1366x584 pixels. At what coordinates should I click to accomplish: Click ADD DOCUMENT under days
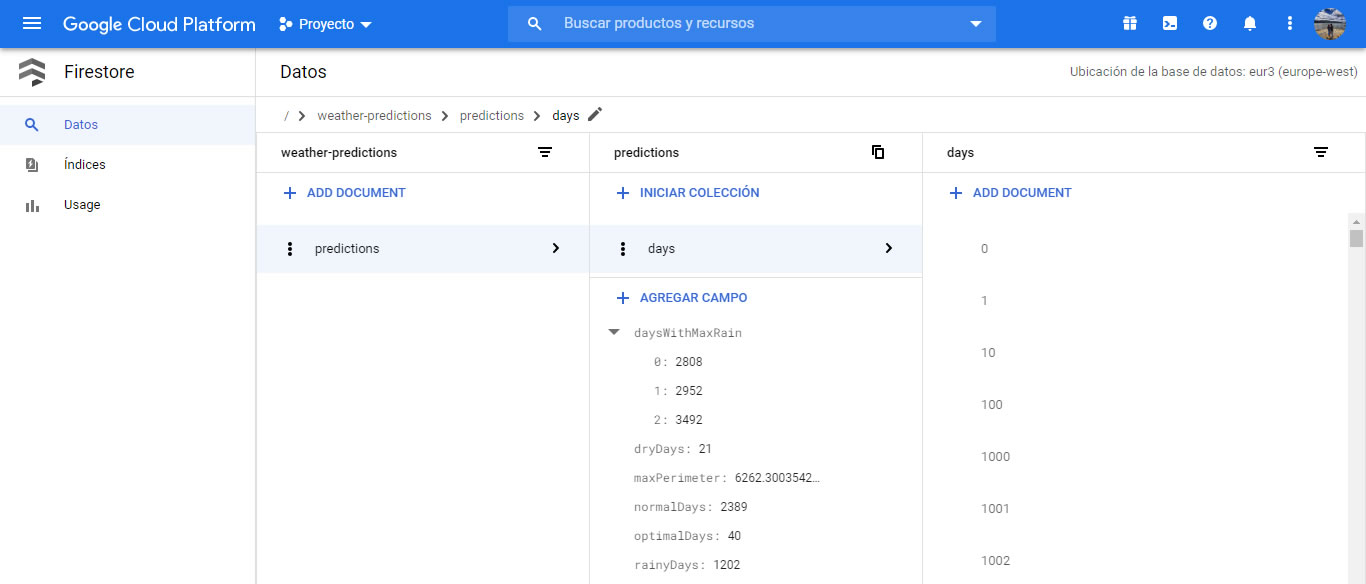coord(1011,193)
